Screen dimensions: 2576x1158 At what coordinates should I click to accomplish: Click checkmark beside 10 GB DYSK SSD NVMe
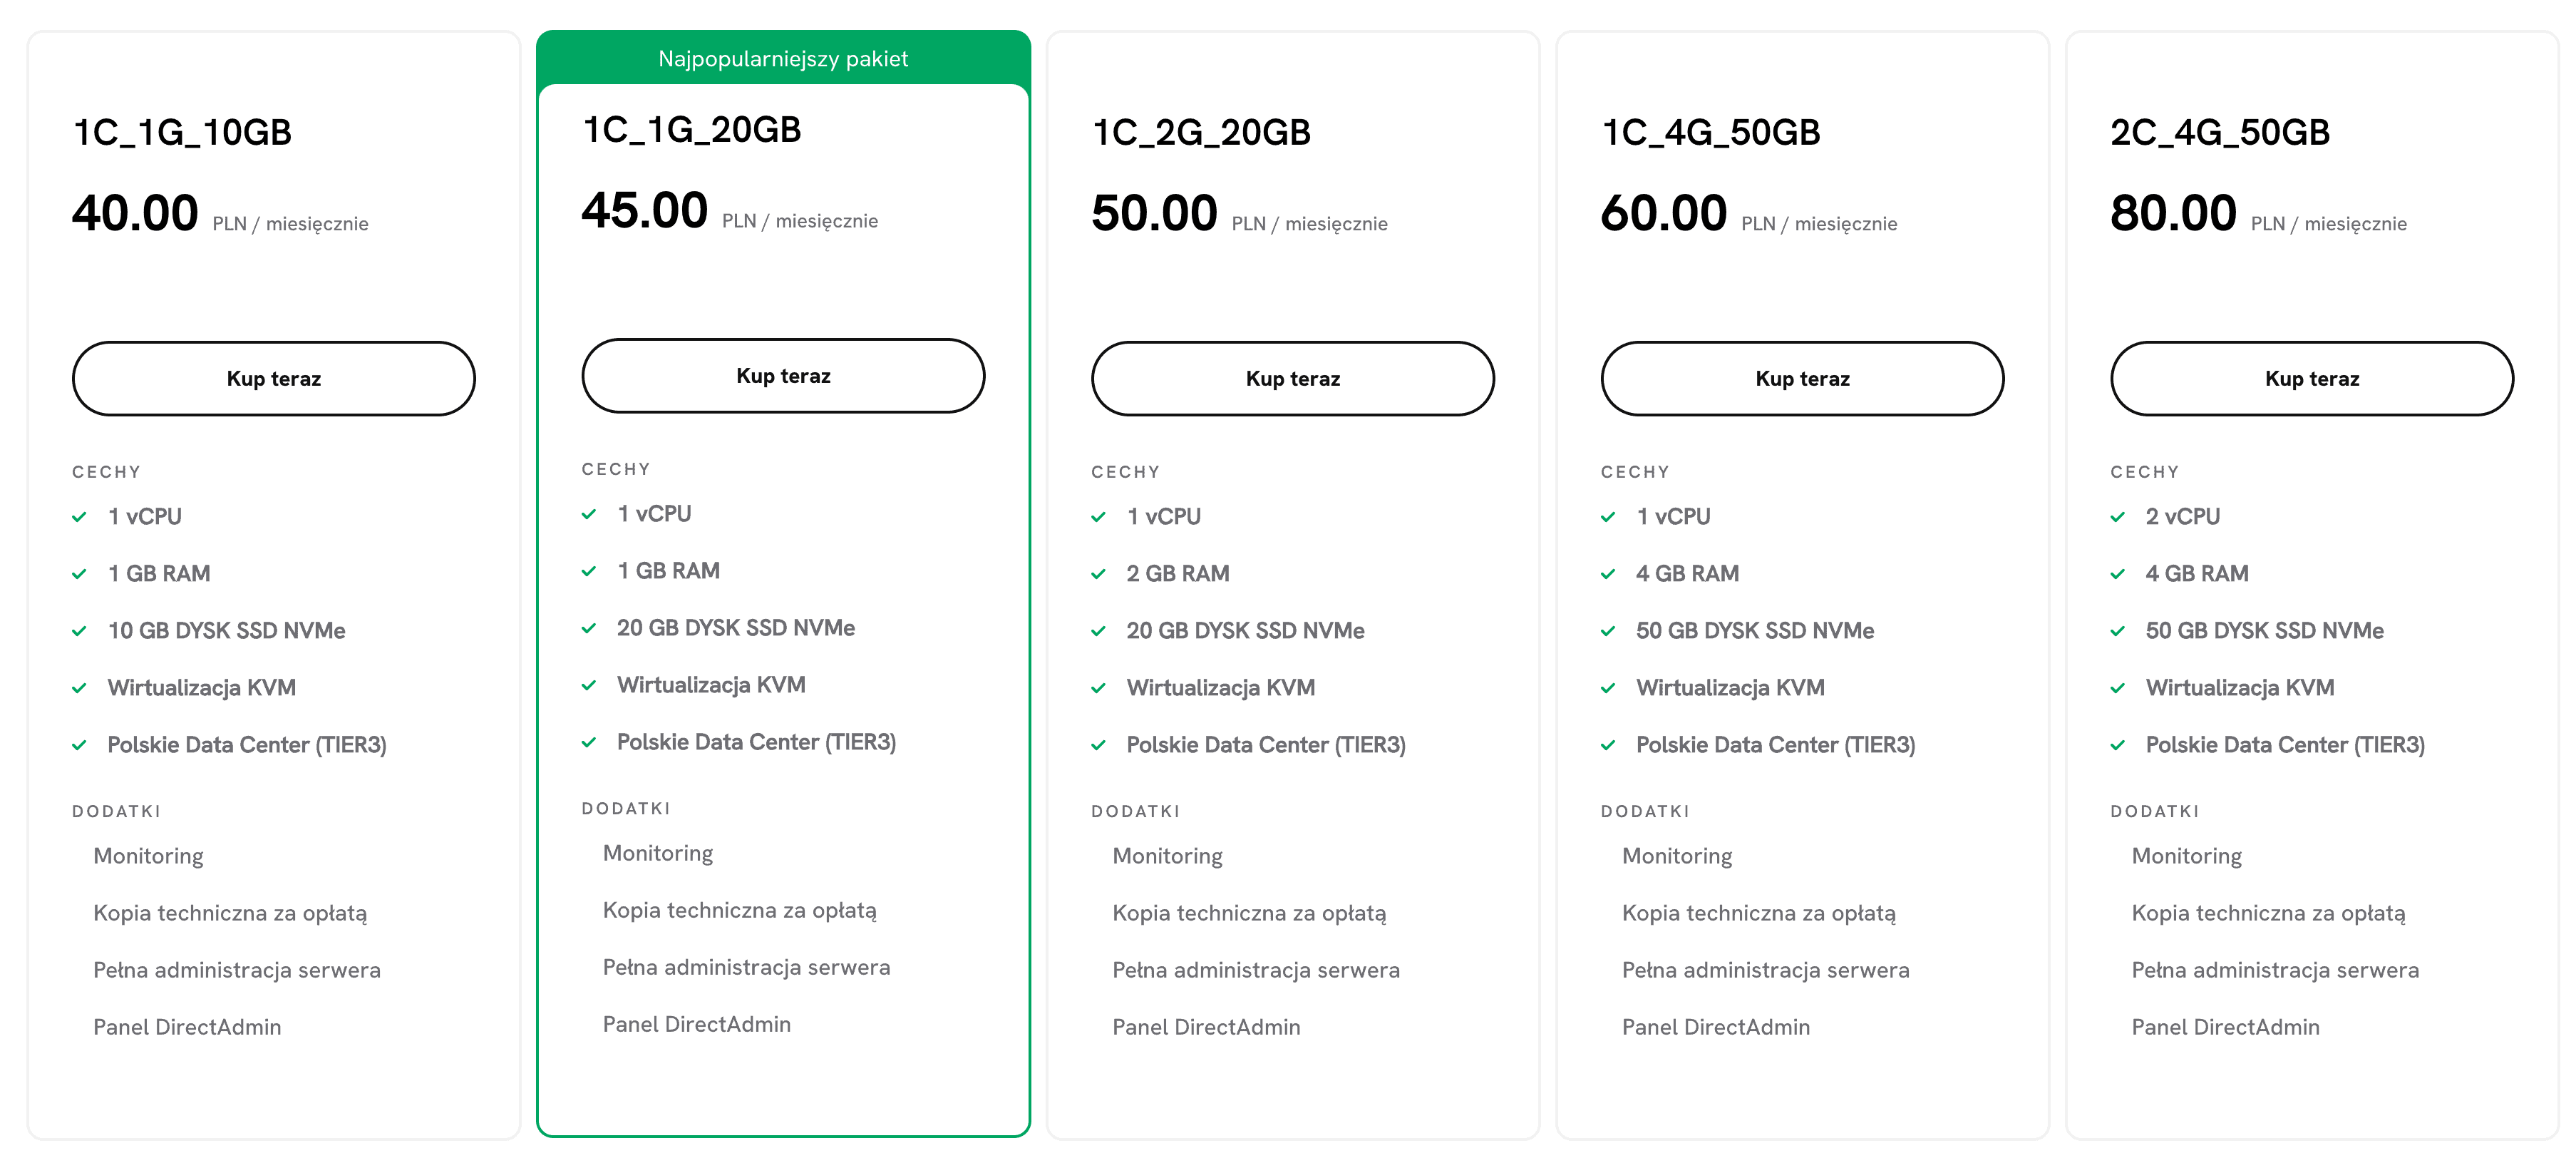click(x=80, y=631)
